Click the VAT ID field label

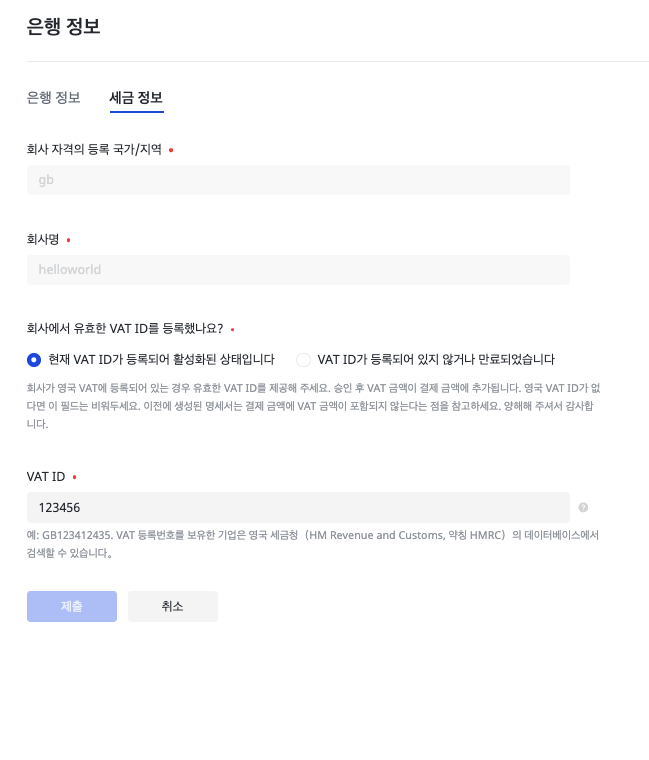click(x=46, y=476)
